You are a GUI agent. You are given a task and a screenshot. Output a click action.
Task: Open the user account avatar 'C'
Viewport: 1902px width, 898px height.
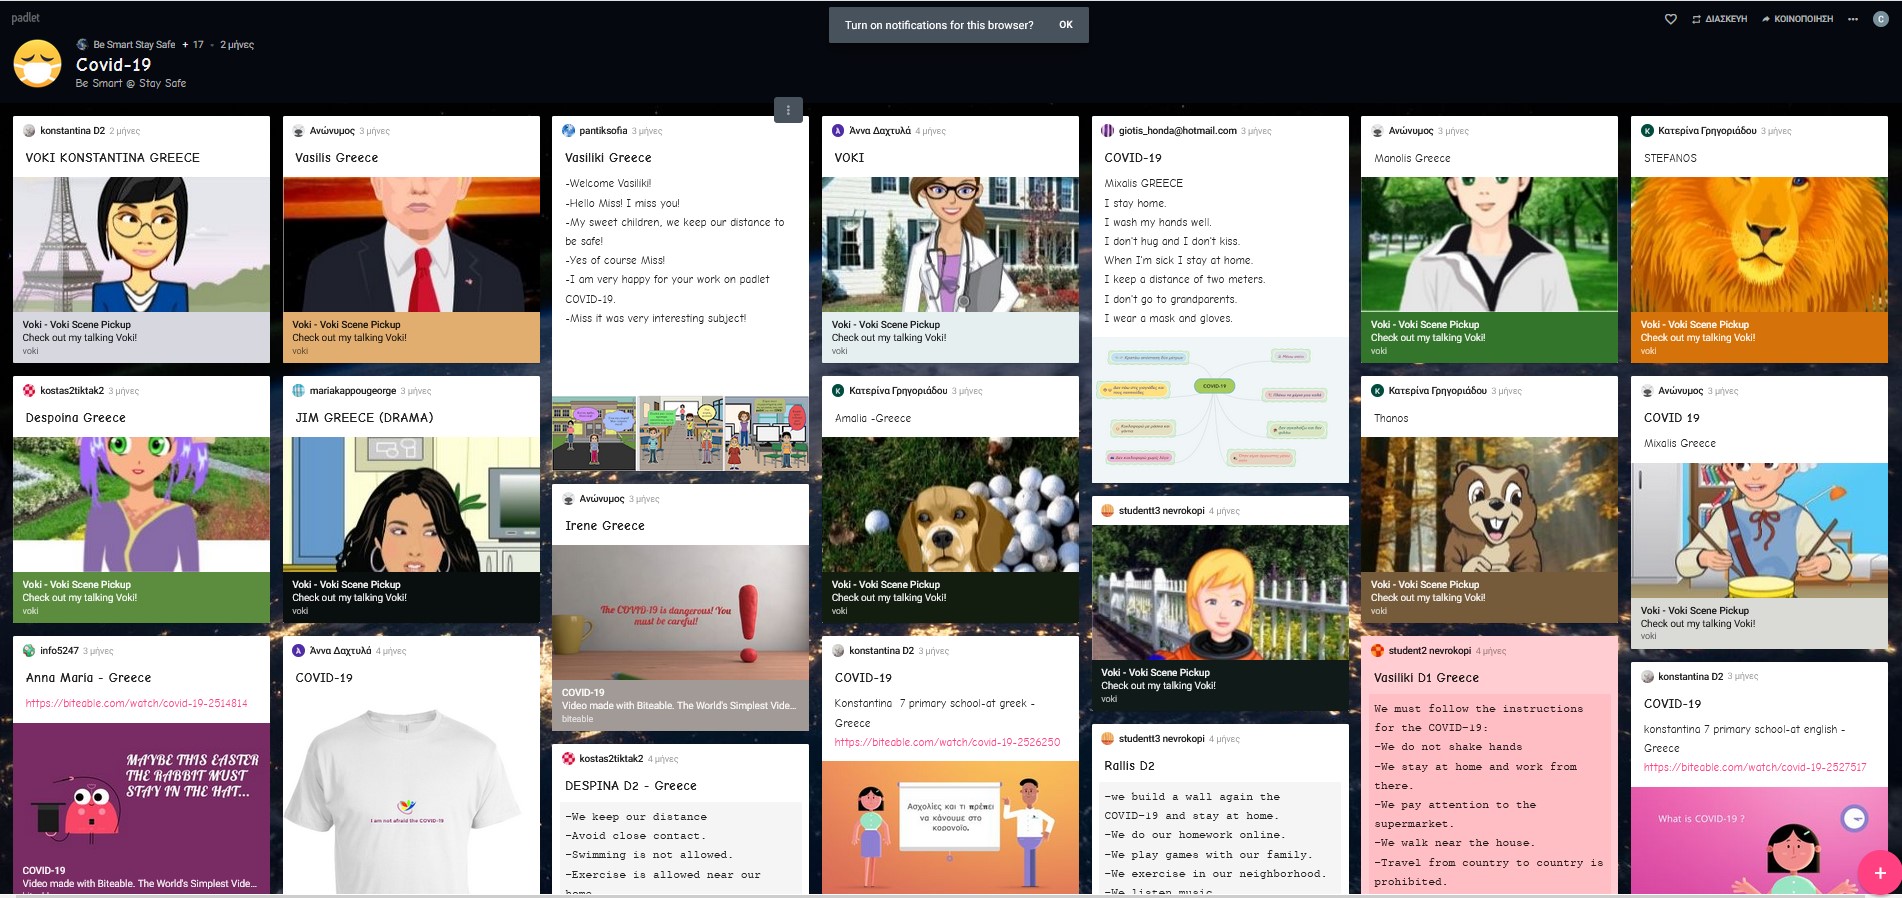(1880, 19)
